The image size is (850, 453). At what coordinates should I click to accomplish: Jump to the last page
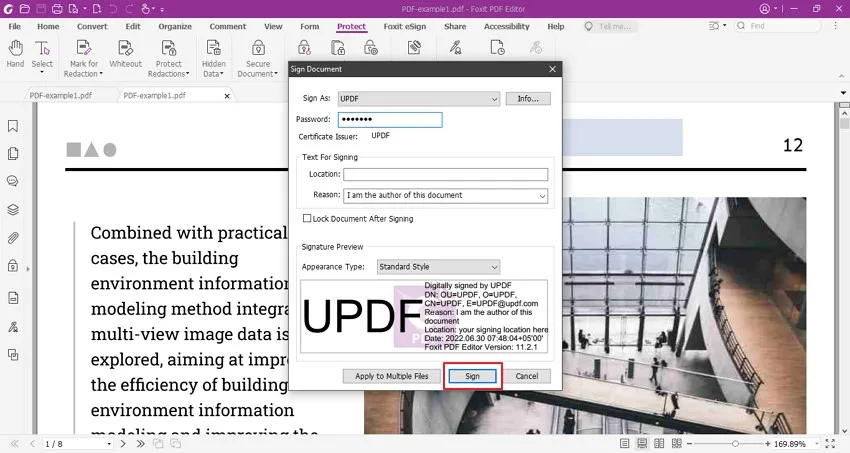pos(140,444)
